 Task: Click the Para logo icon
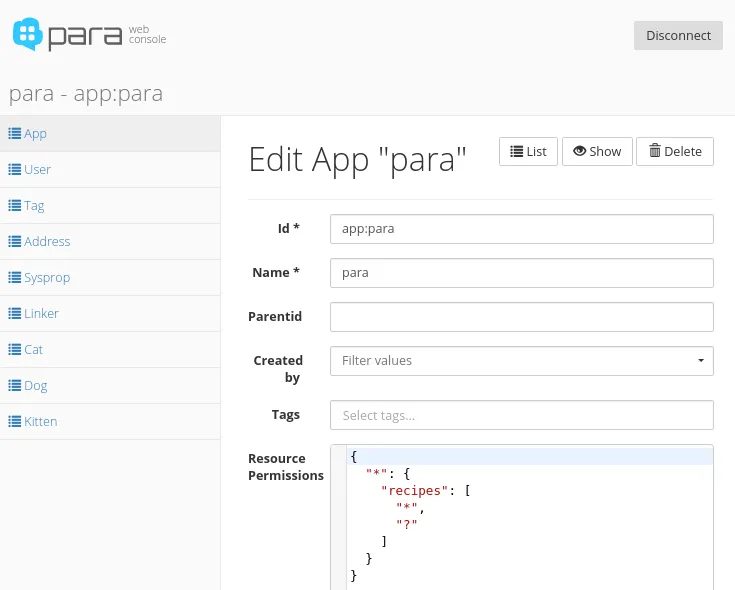click(x=28, y=34)
